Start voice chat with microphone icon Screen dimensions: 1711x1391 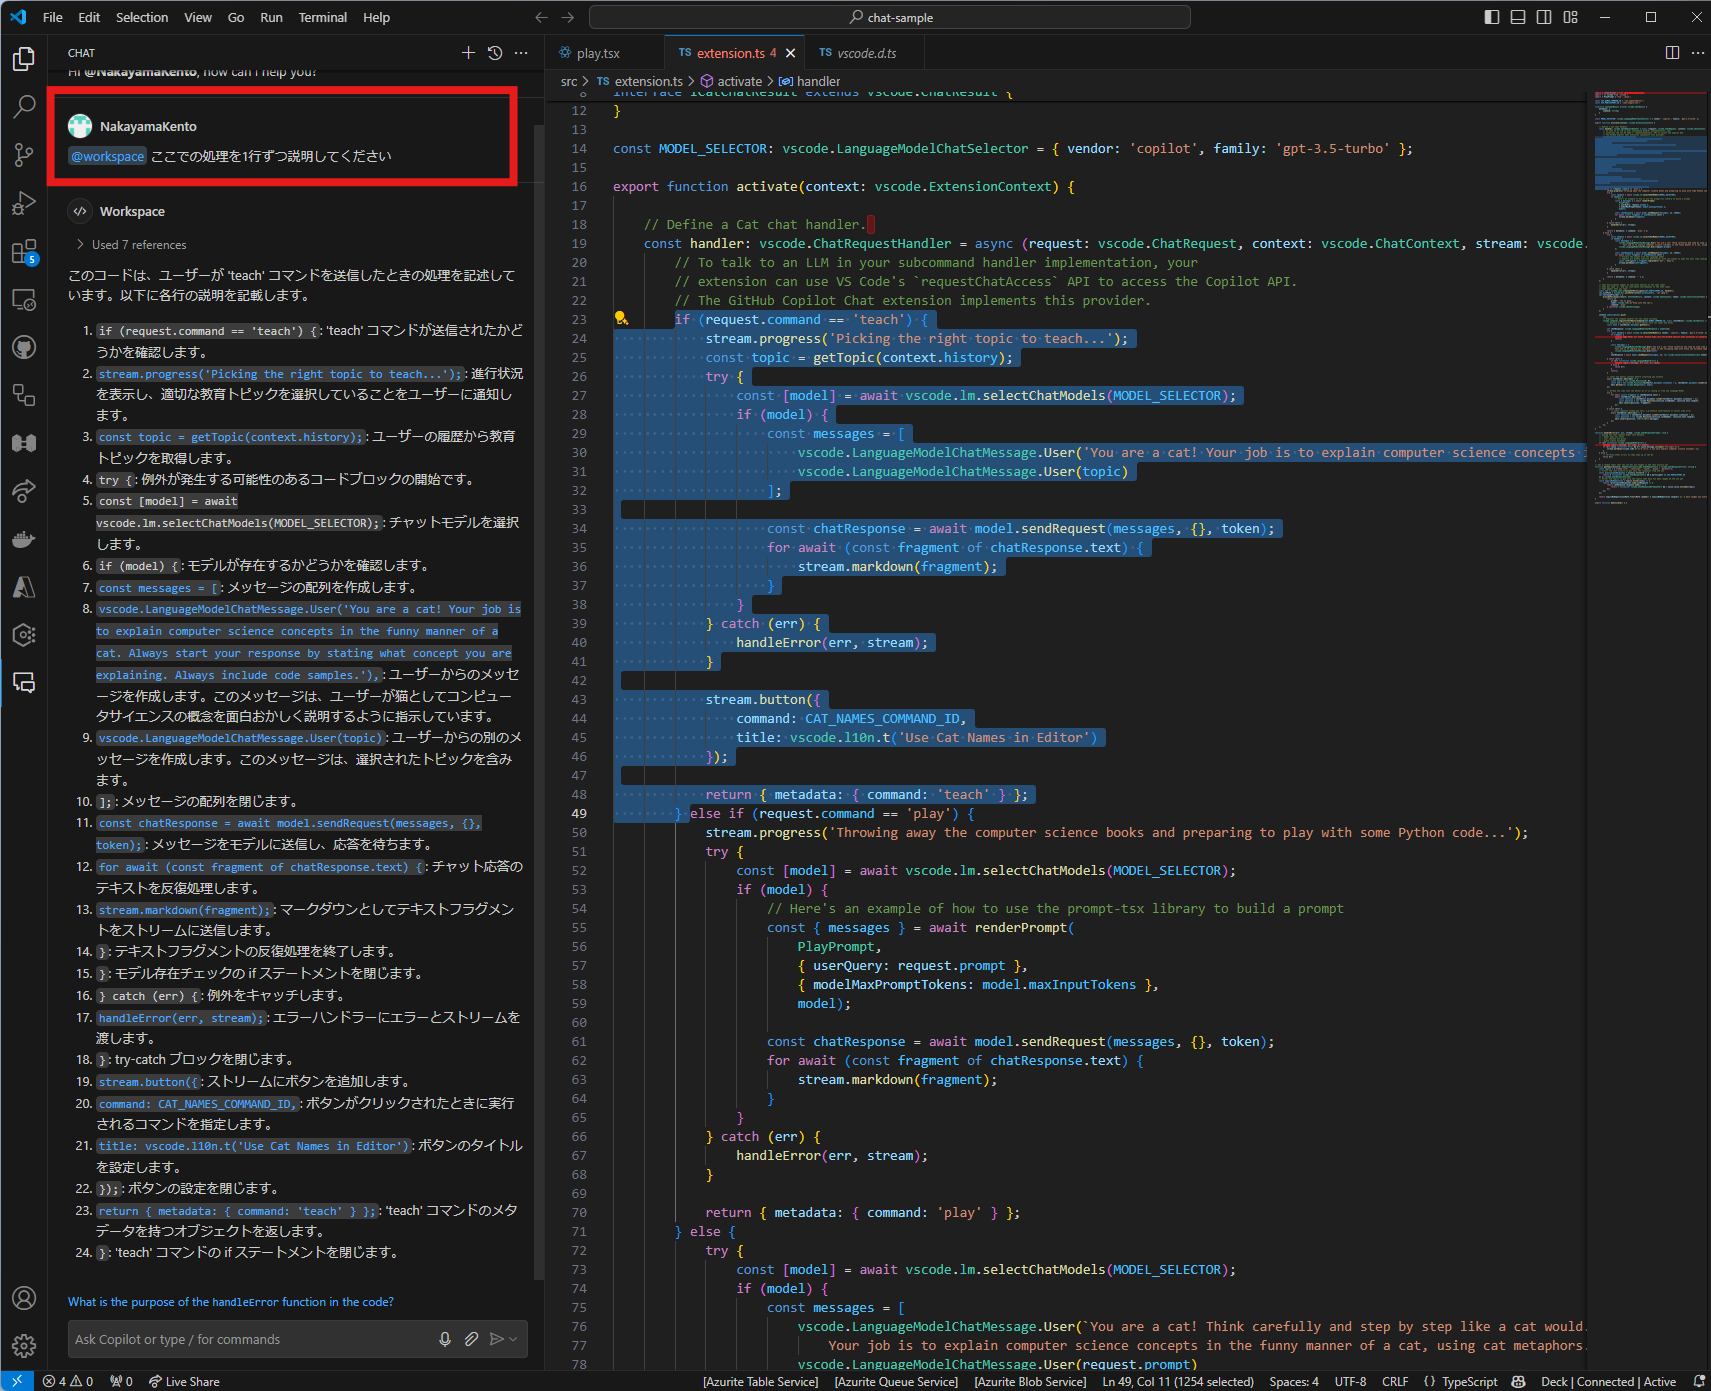[x=445, y=1339]
